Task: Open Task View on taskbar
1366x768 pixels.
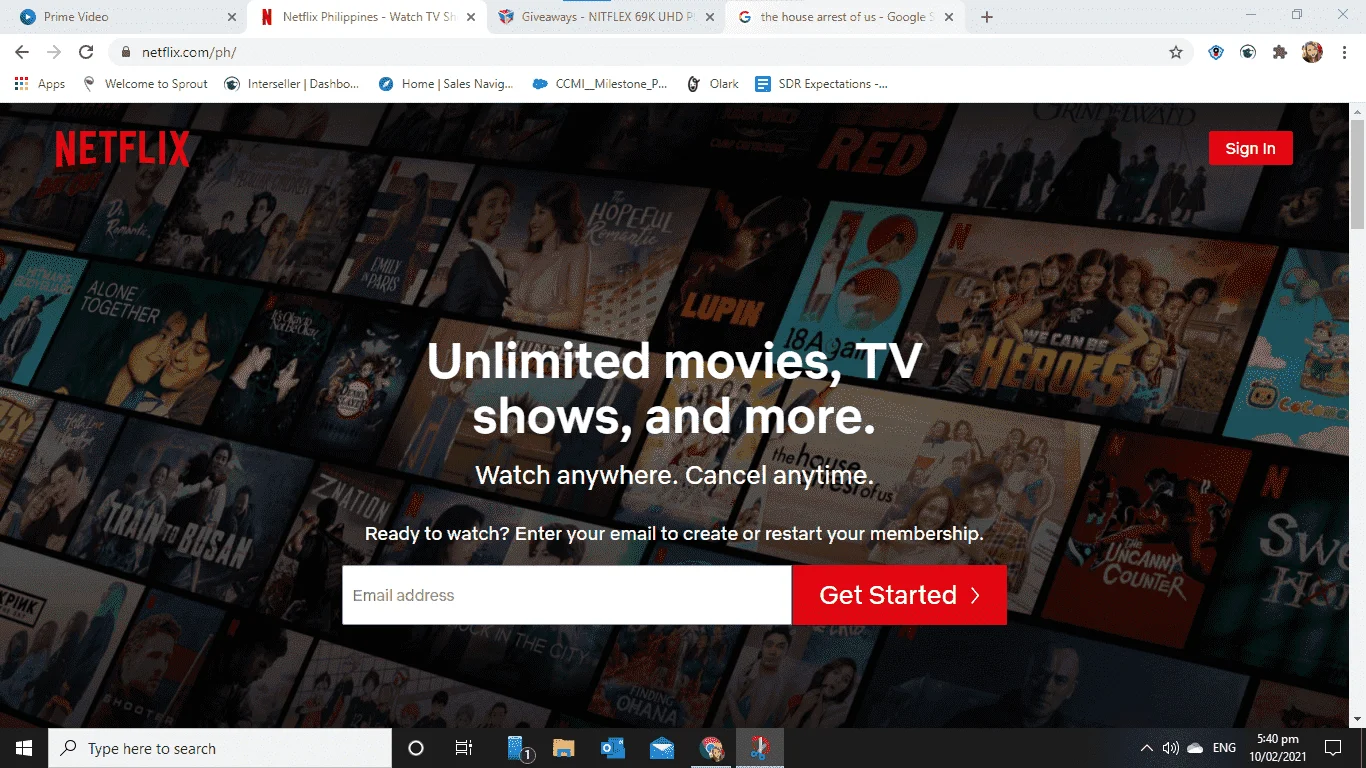Action: 464,748
